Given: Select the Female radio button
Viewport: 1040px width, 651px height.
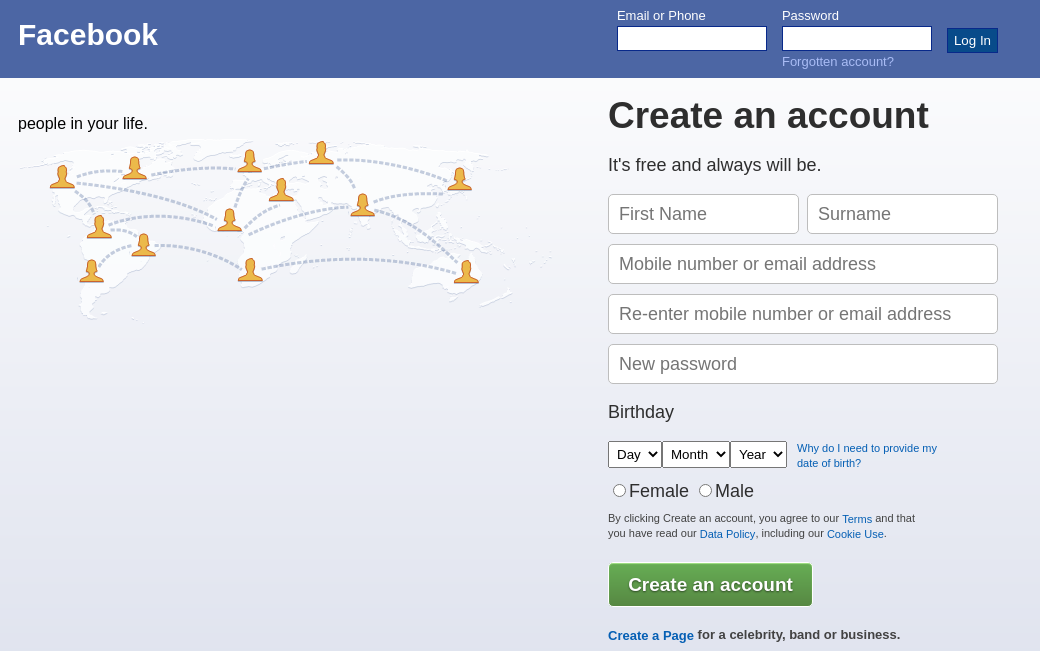Looking at the screenshot, I should point(620,491).
